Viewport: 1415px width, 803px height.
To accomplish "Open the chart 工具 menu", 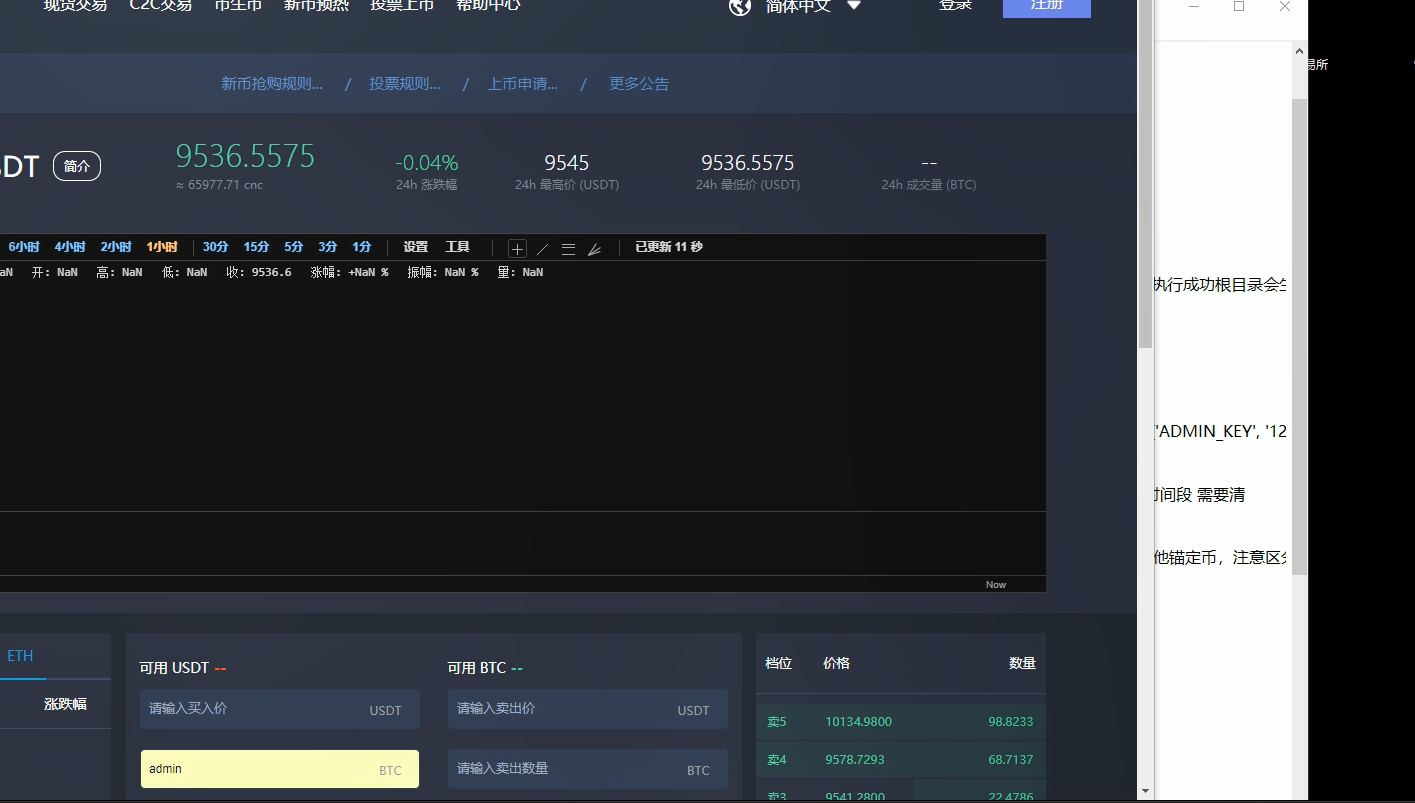I will [457, 247].
